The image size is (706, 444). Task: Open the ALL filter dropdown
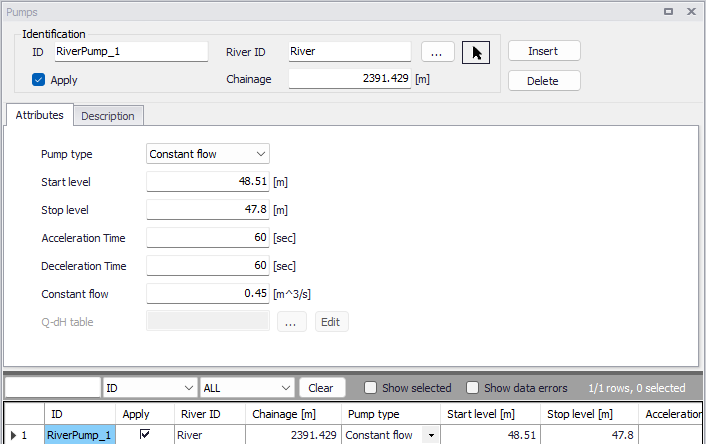pos(247,388)
